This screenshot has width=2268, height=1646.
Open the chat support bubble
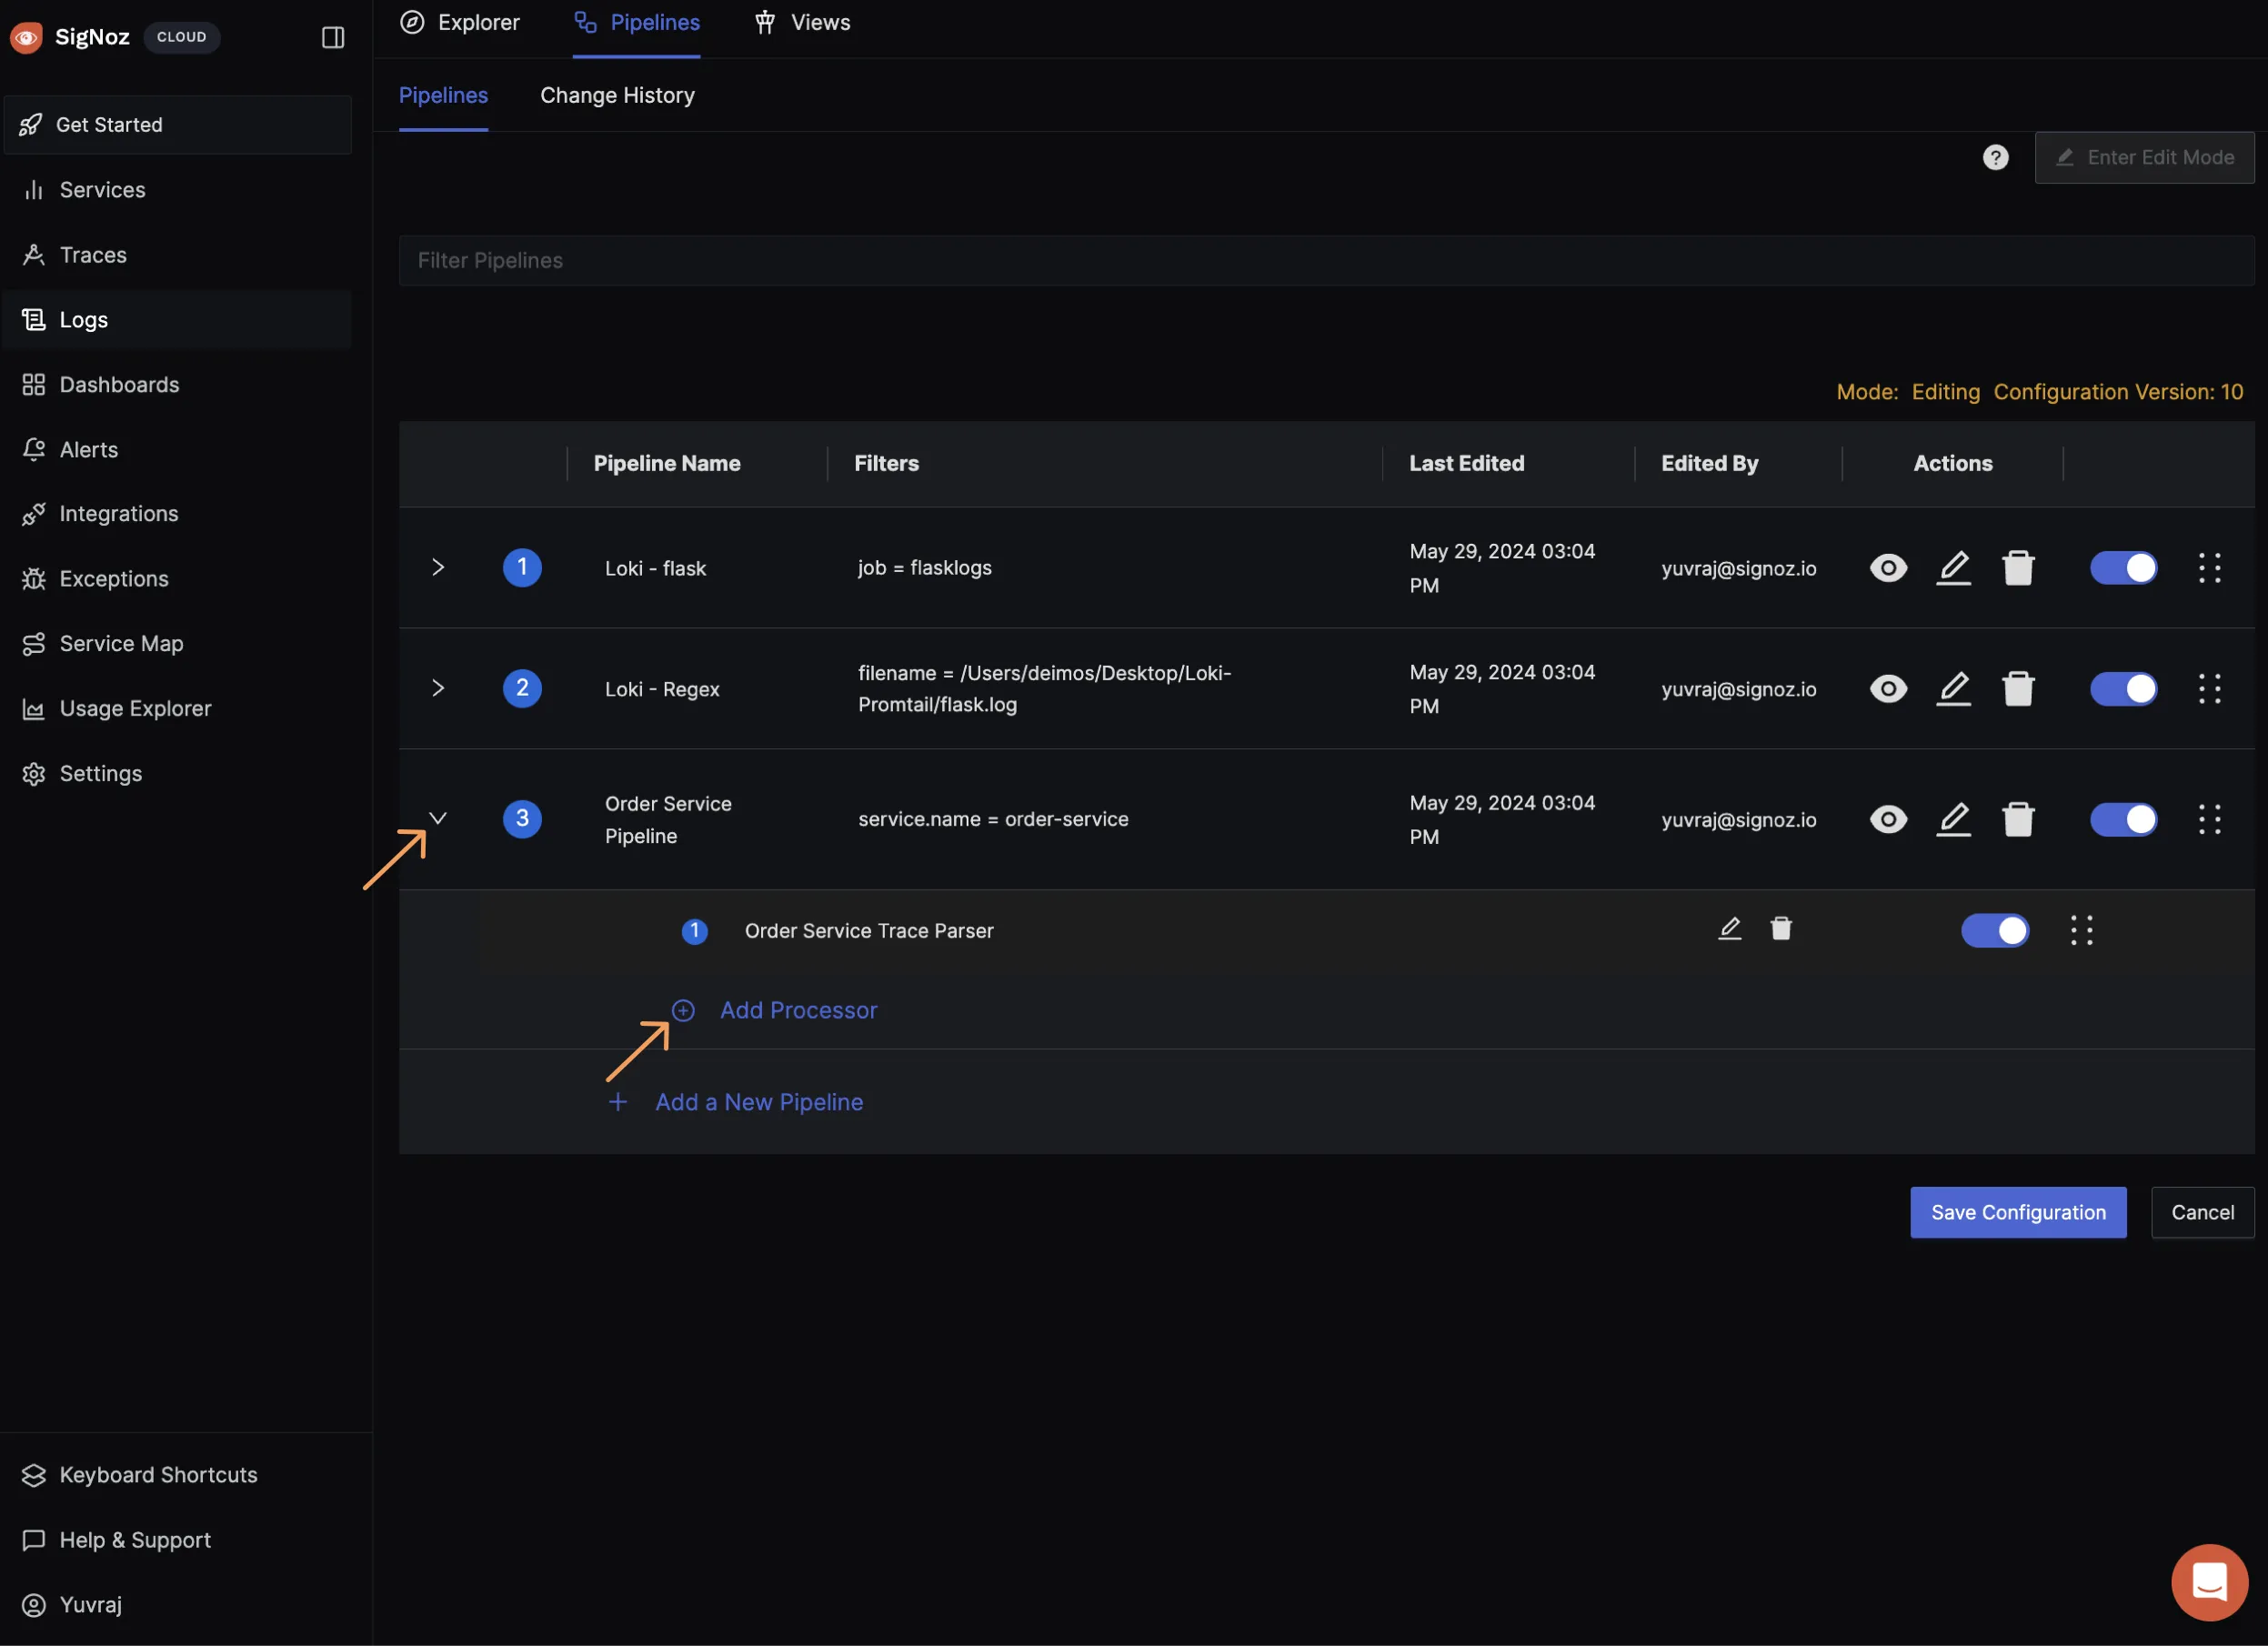click(x=2209, y=1583)
